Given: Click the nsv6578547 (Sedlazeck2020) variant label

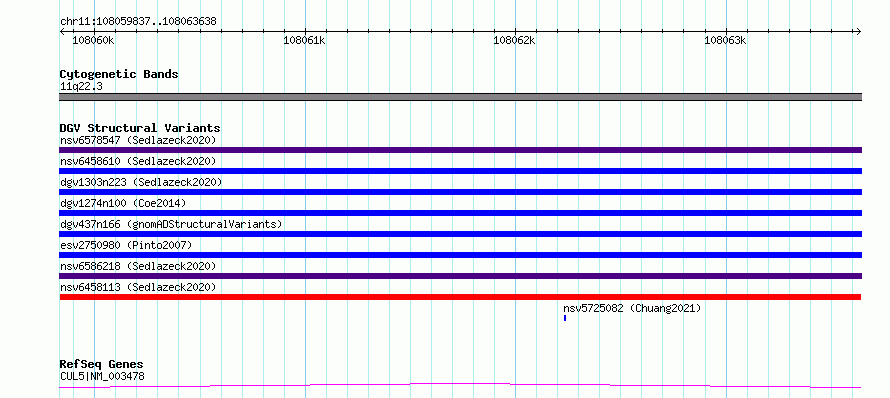Looking at the screenshot, I should click(x=138, y=140).
